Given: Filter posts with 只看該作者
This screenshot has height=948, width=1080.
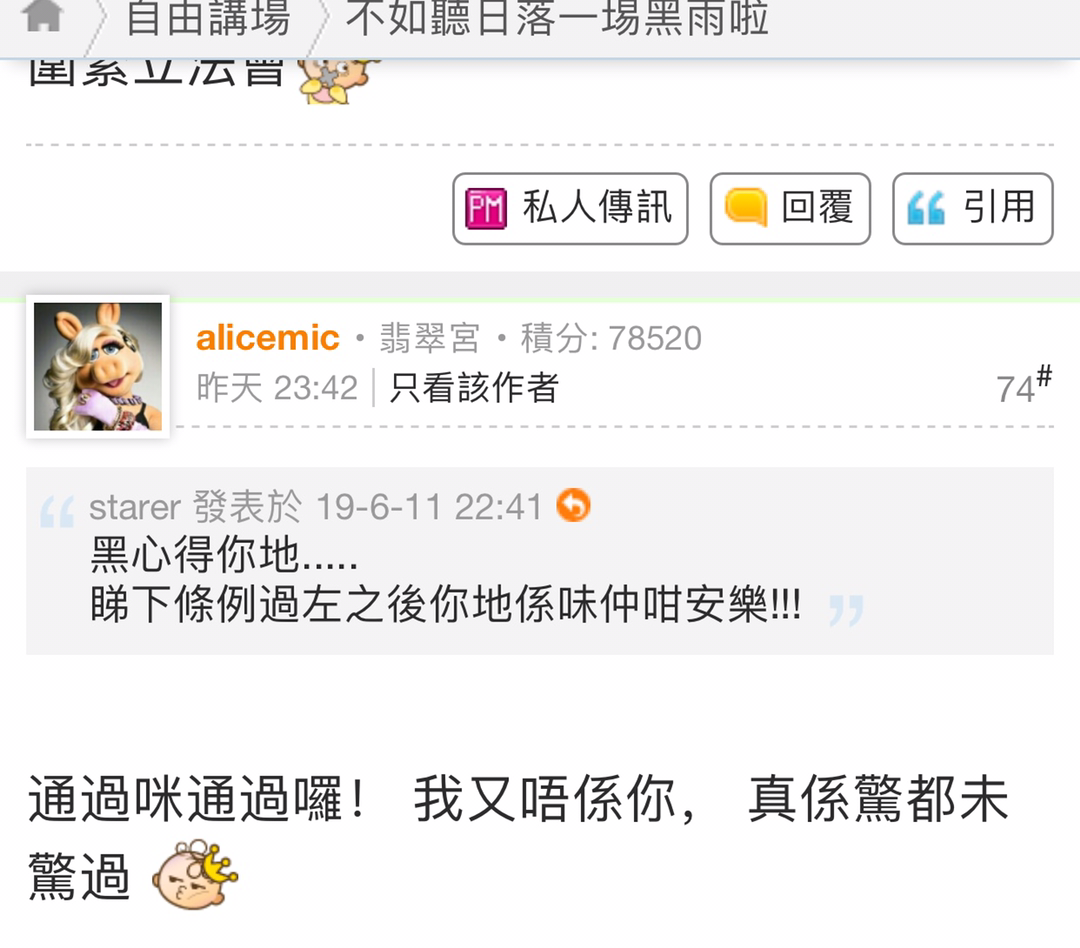Looking at the screenshot, I should click(474, 387).
